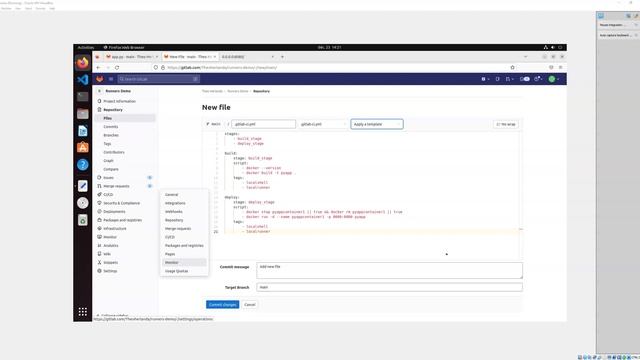
Task: Open Activities in the Ubuntu top bar
Action: (86, 47)
